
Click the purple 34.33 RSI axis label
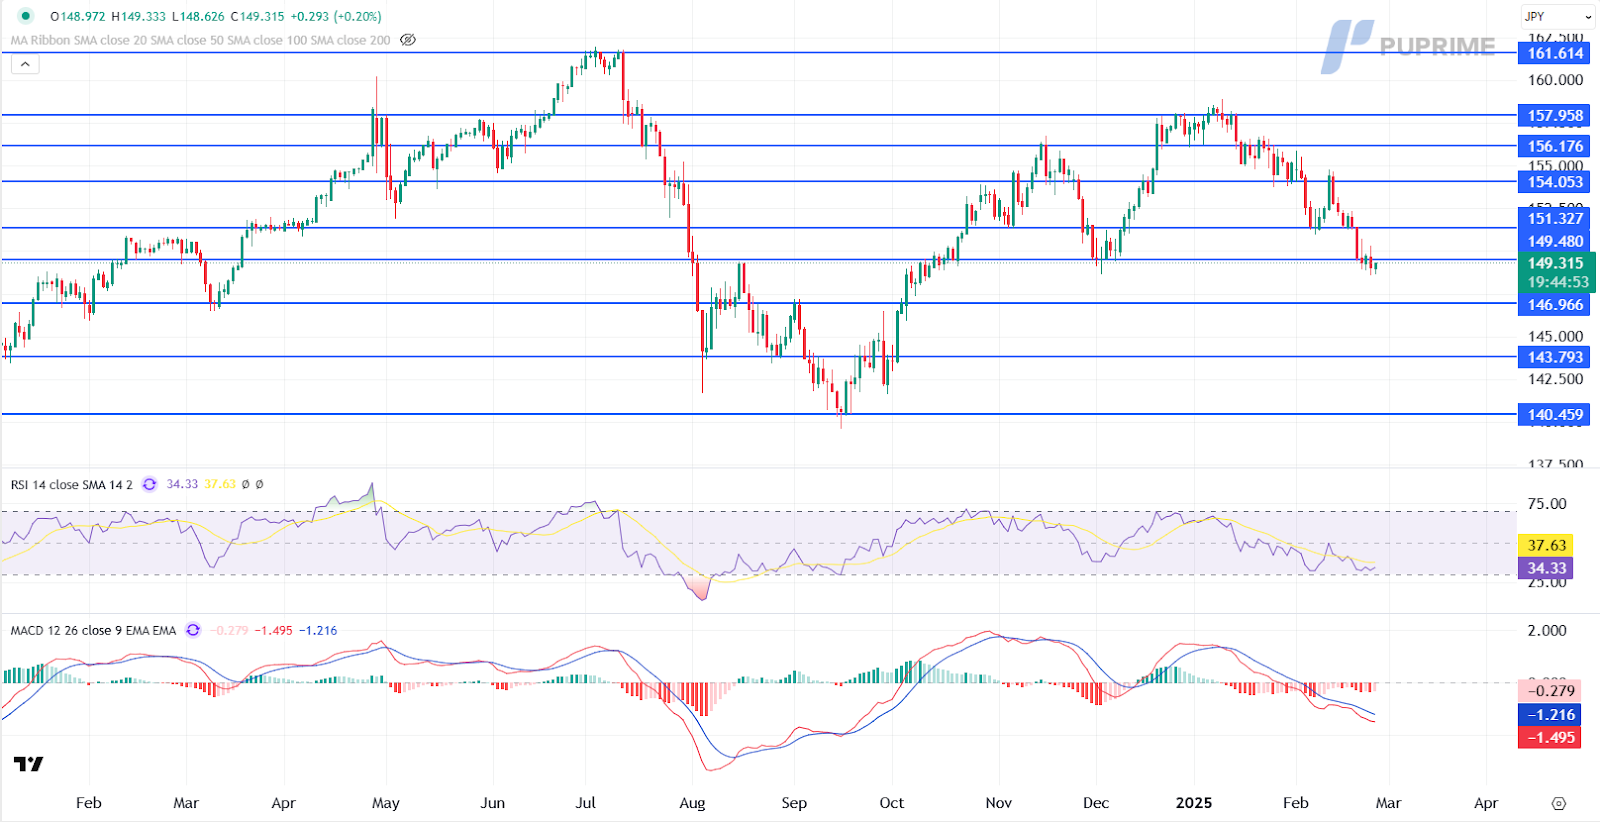pyautogui.click(x=1546, y=568)
